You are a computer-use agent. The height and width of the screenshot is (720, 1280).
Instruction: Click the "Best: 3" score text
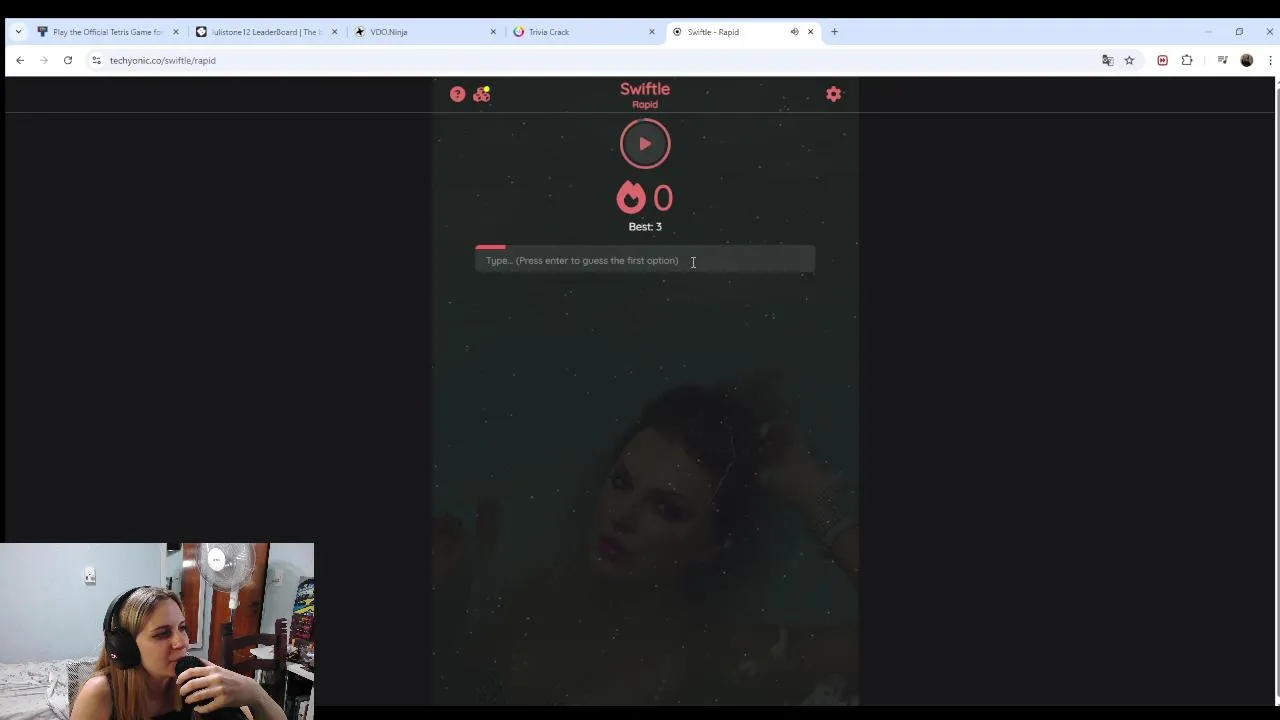click(x=645, y=227)
